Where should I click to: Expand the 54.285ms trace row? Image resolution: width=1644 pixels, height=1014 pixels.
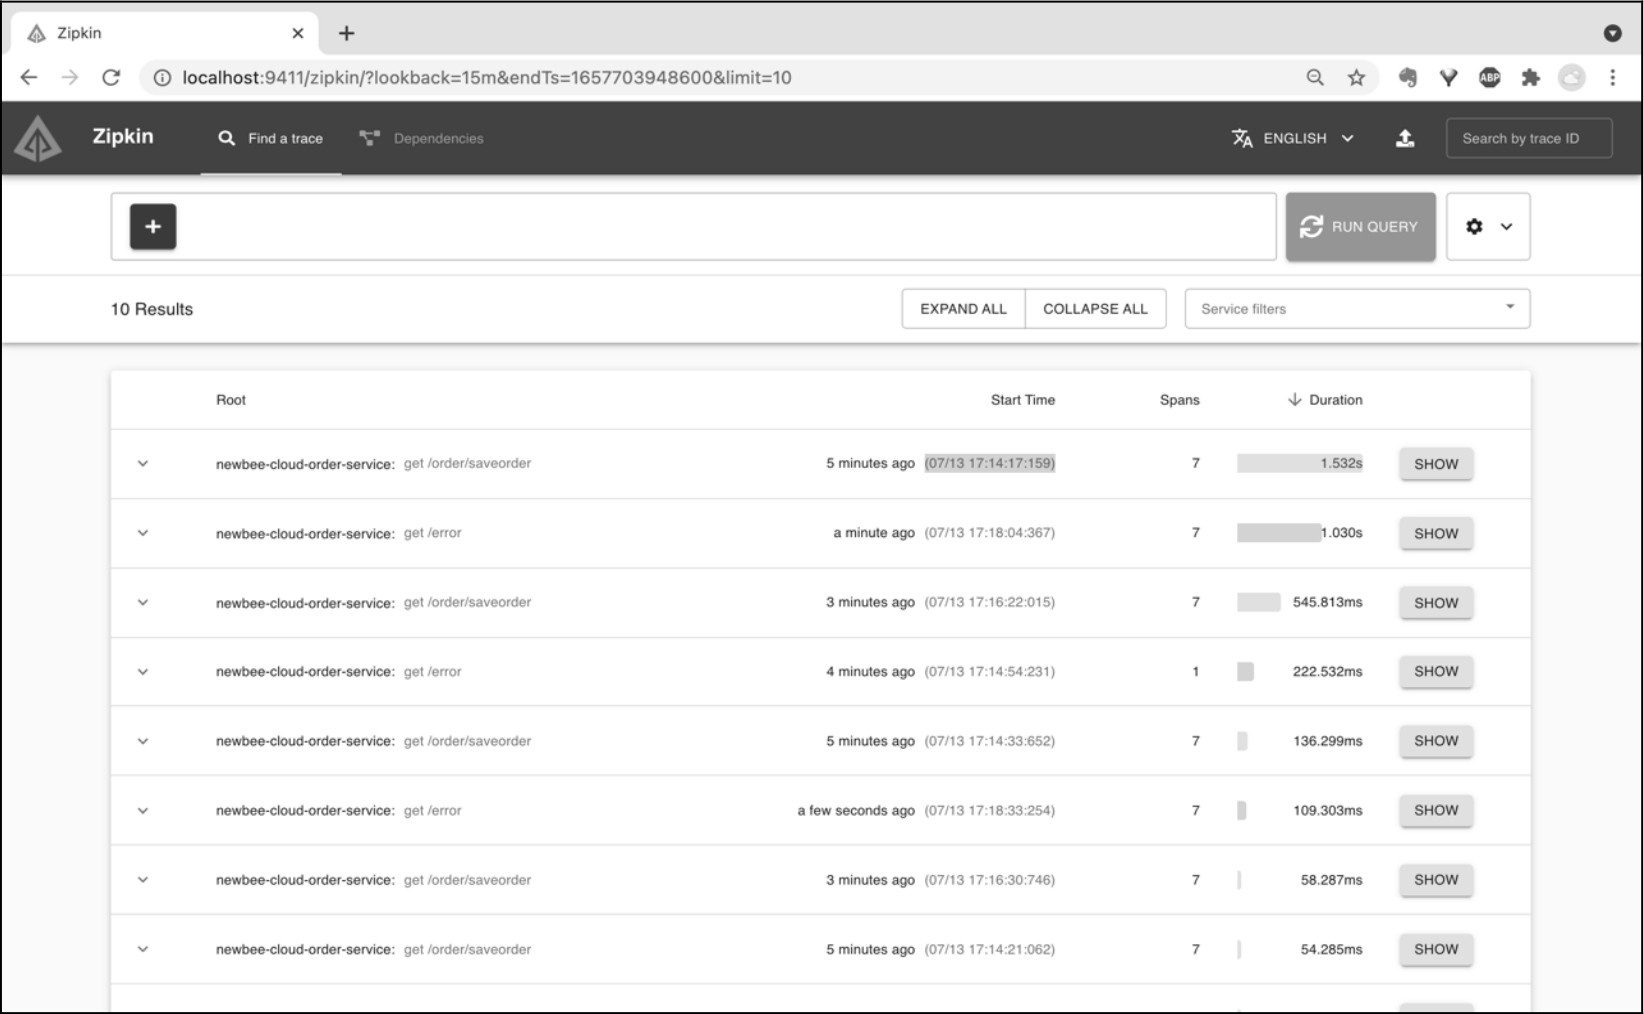click(x=143, y=949)
